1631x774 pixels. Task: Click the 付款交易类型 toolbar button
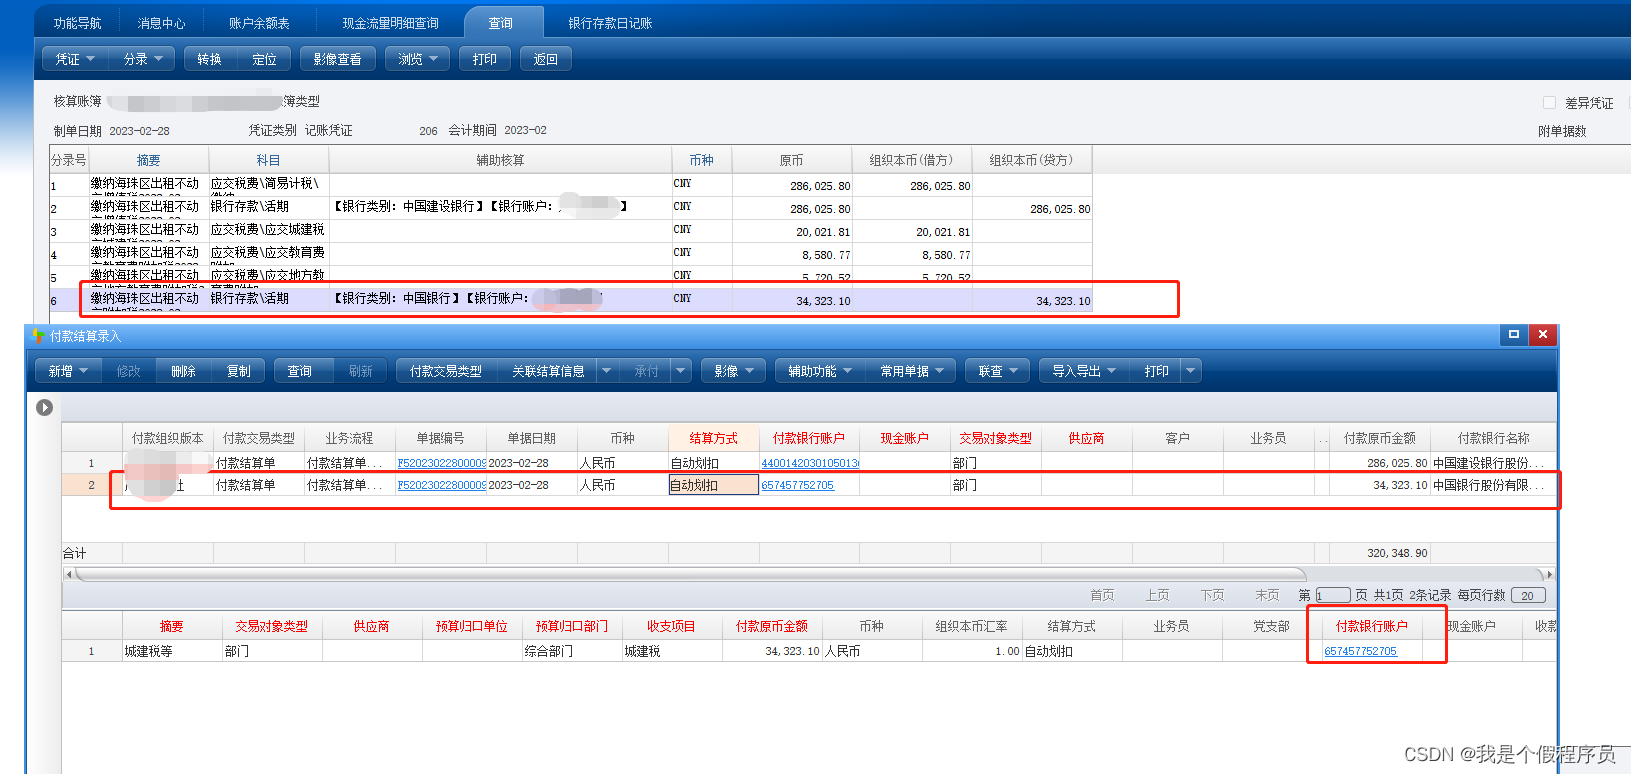coord(446,371)
